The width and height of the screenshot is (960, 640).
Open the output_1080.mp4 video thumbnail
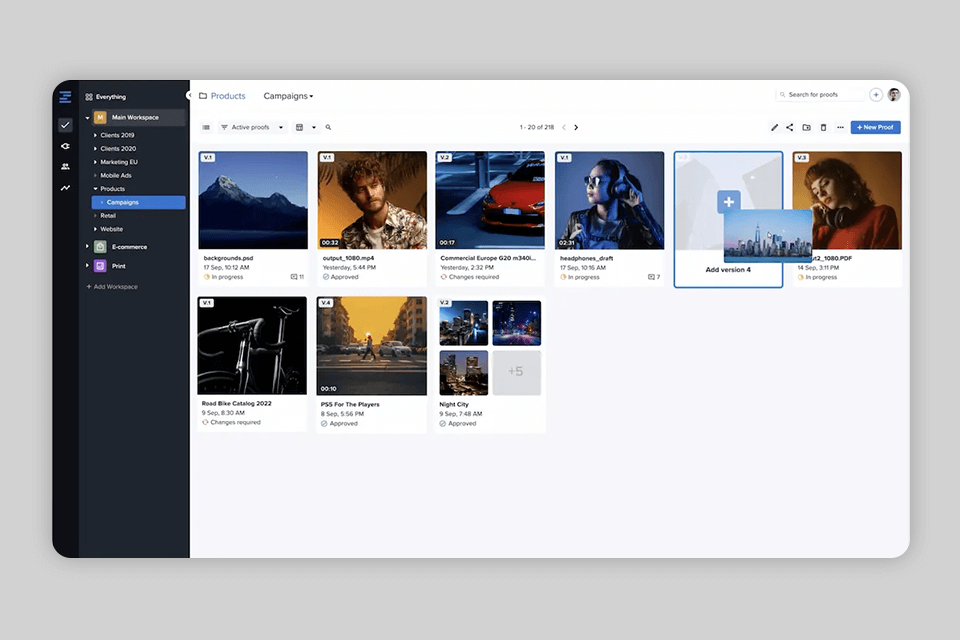pos(372,200)
